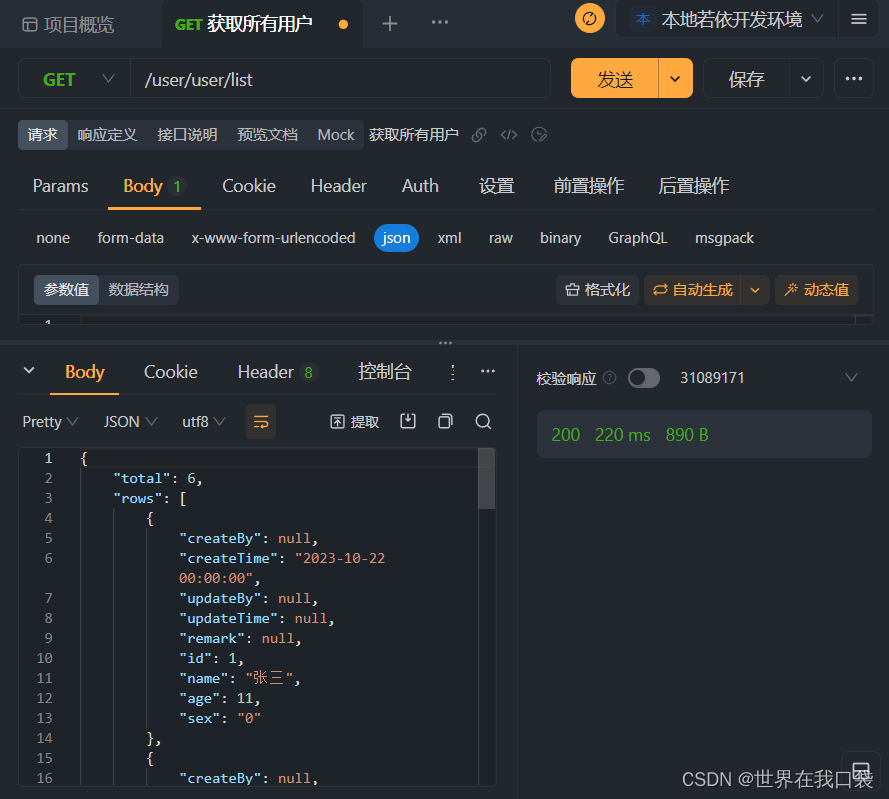
Task: Click the 保存 save button
Action: (746, 79)
